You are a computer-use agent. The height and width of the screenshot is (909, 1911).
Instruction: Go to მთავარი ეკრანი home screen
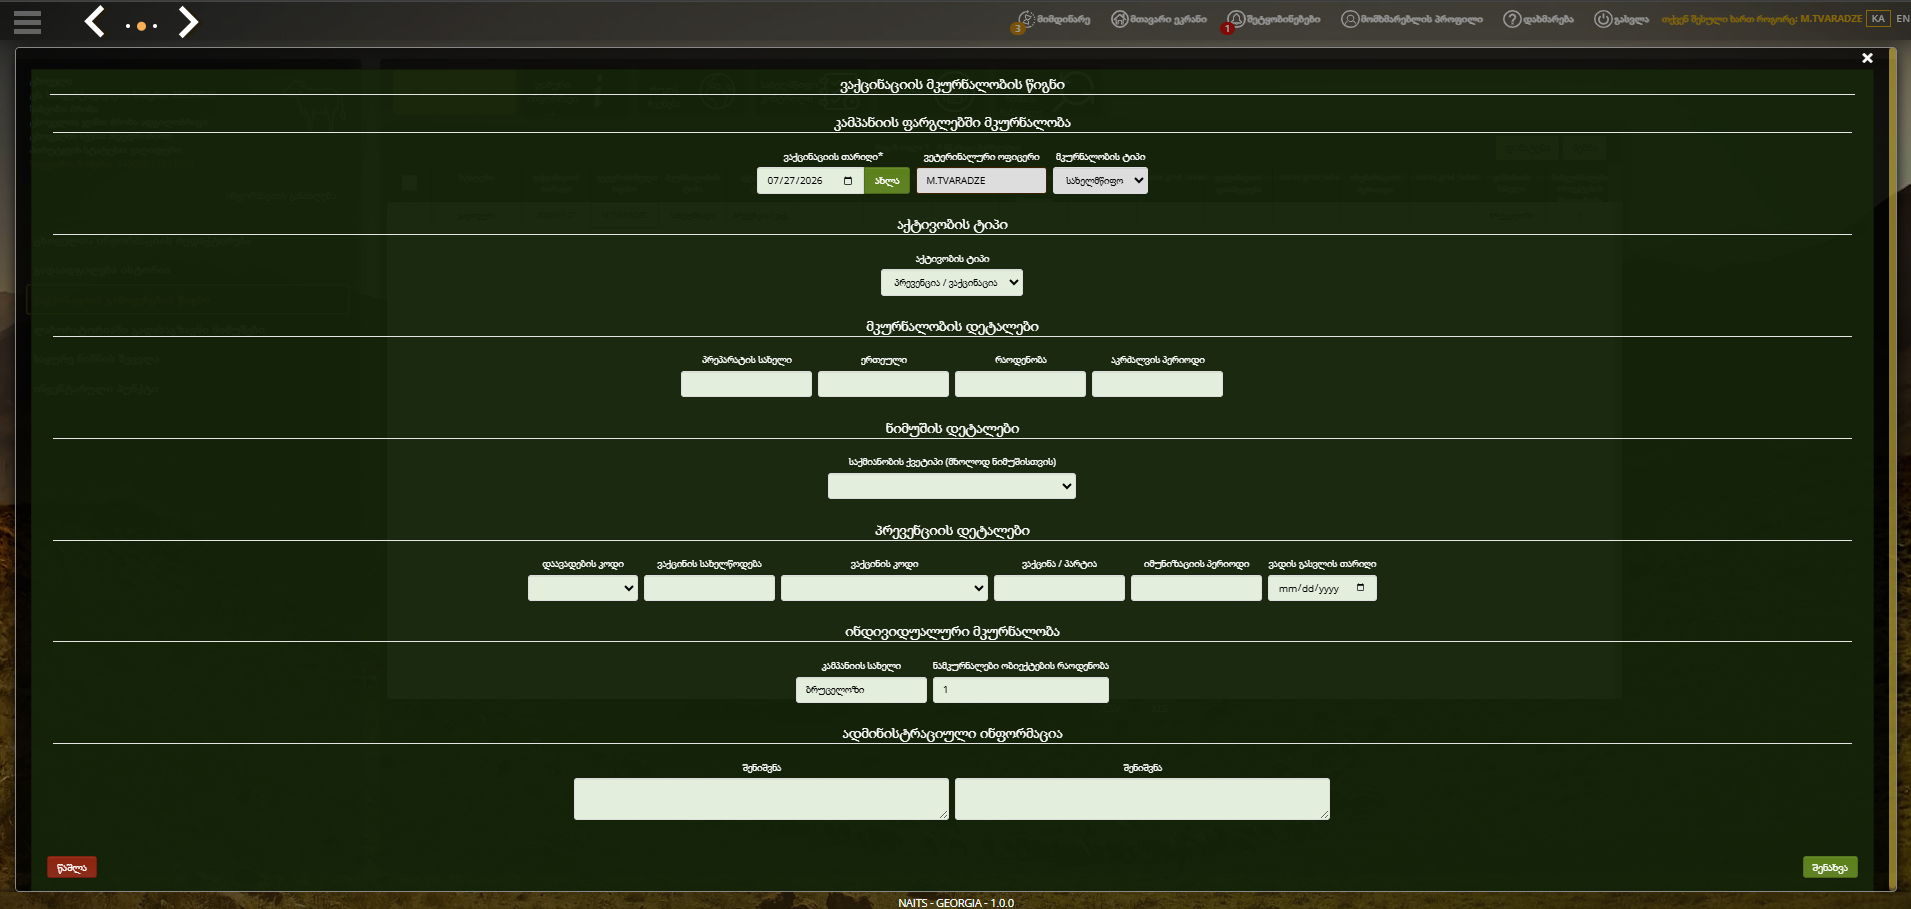1159,19
